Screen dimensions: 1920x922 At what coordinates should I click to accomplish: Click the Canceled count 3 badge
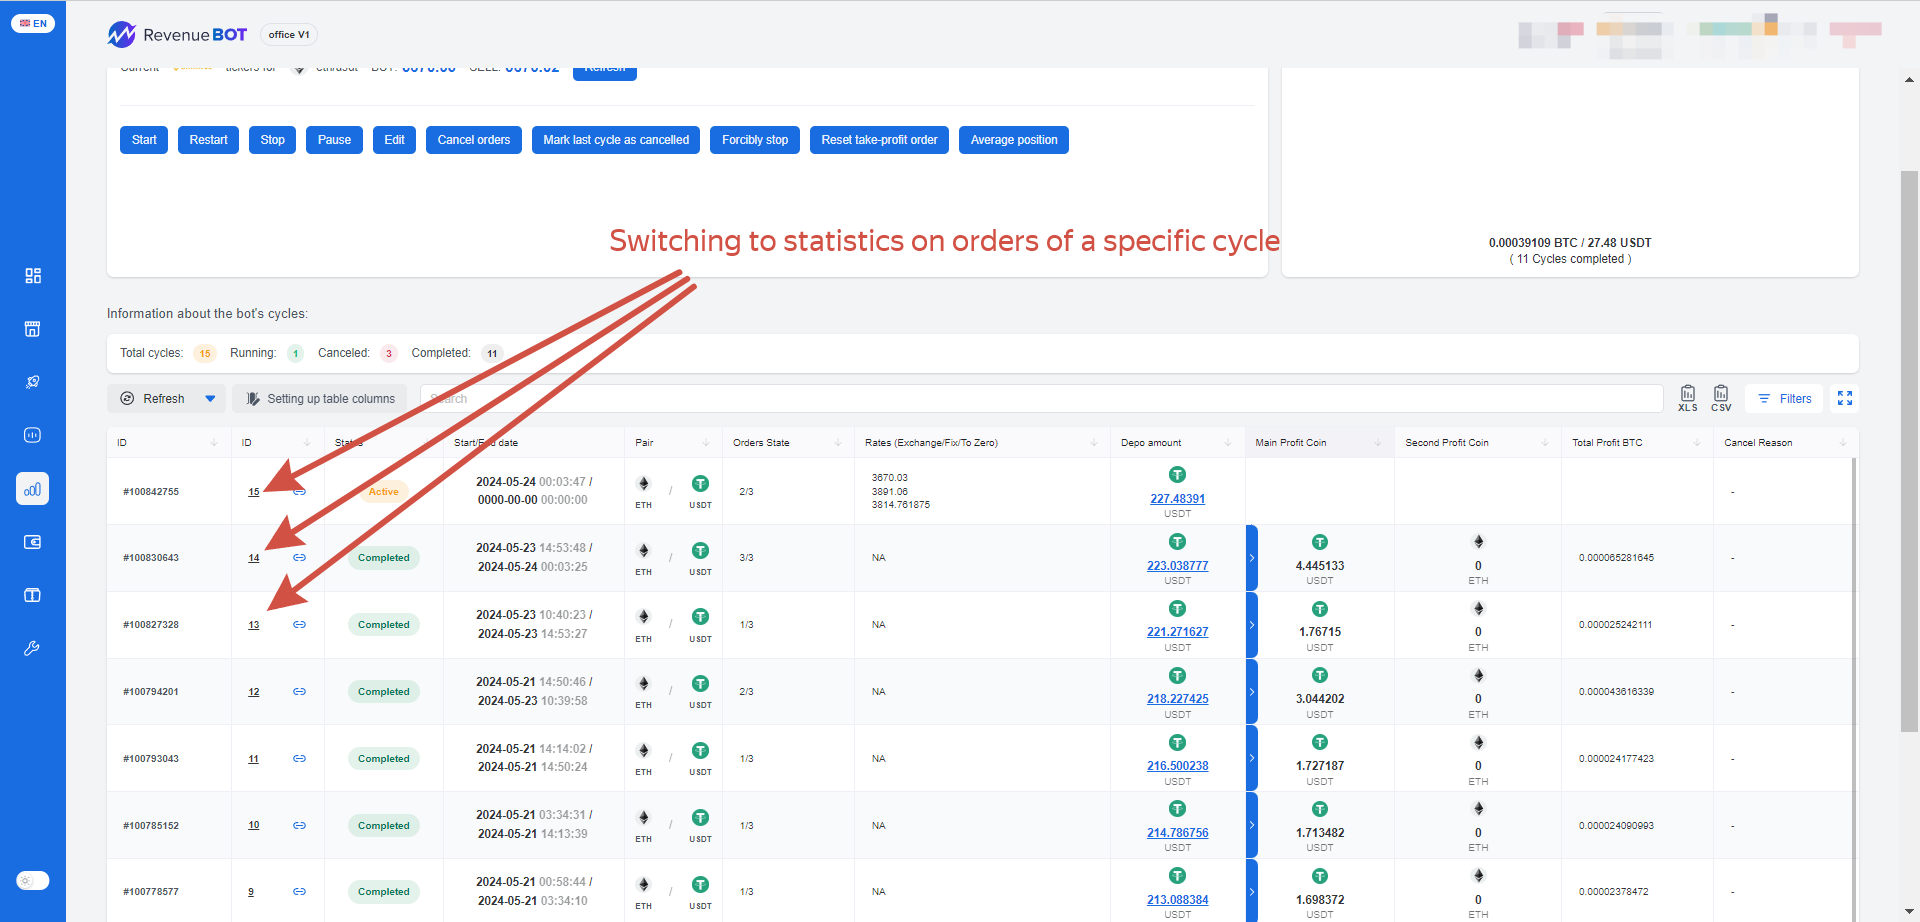coord(389,354)
